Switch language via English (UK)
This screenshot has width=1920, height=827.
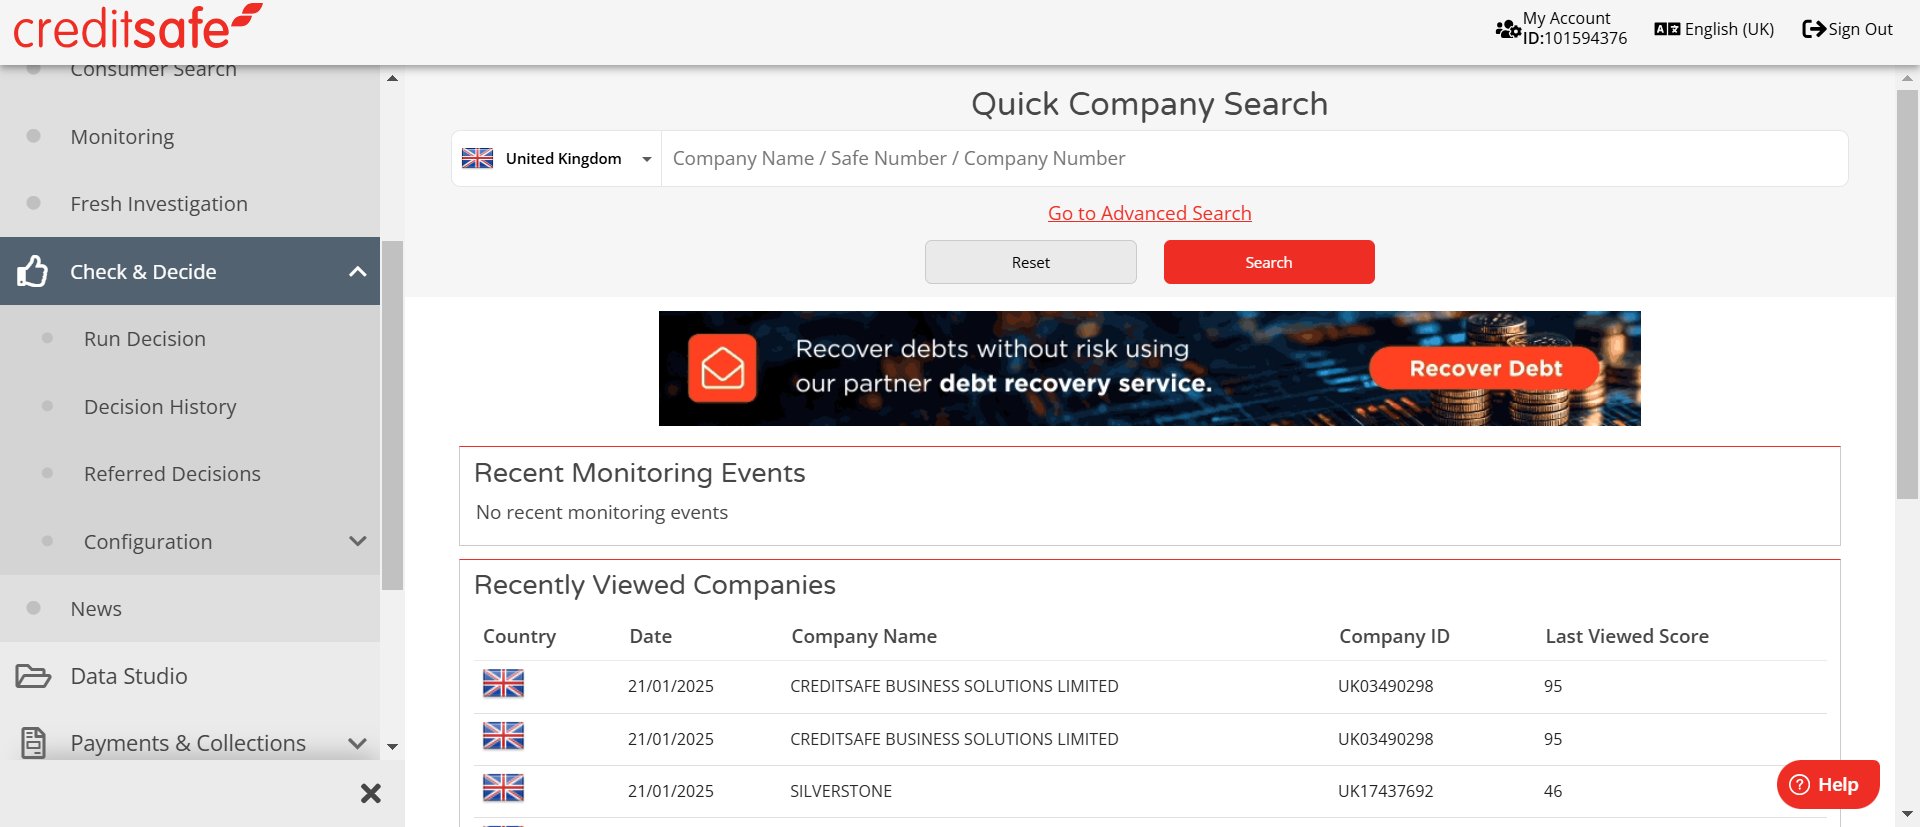(x=1729, y=29)
